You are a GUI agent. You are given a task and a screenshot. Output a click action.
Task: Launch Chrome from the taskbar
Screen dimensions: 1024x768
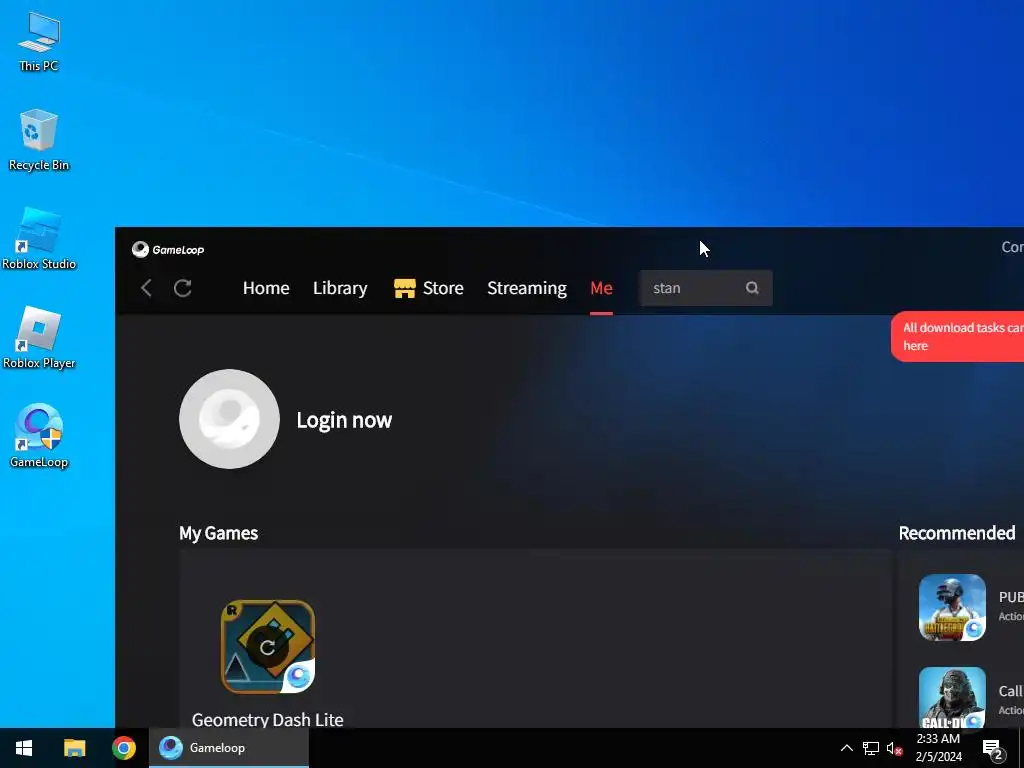[123, 748]
